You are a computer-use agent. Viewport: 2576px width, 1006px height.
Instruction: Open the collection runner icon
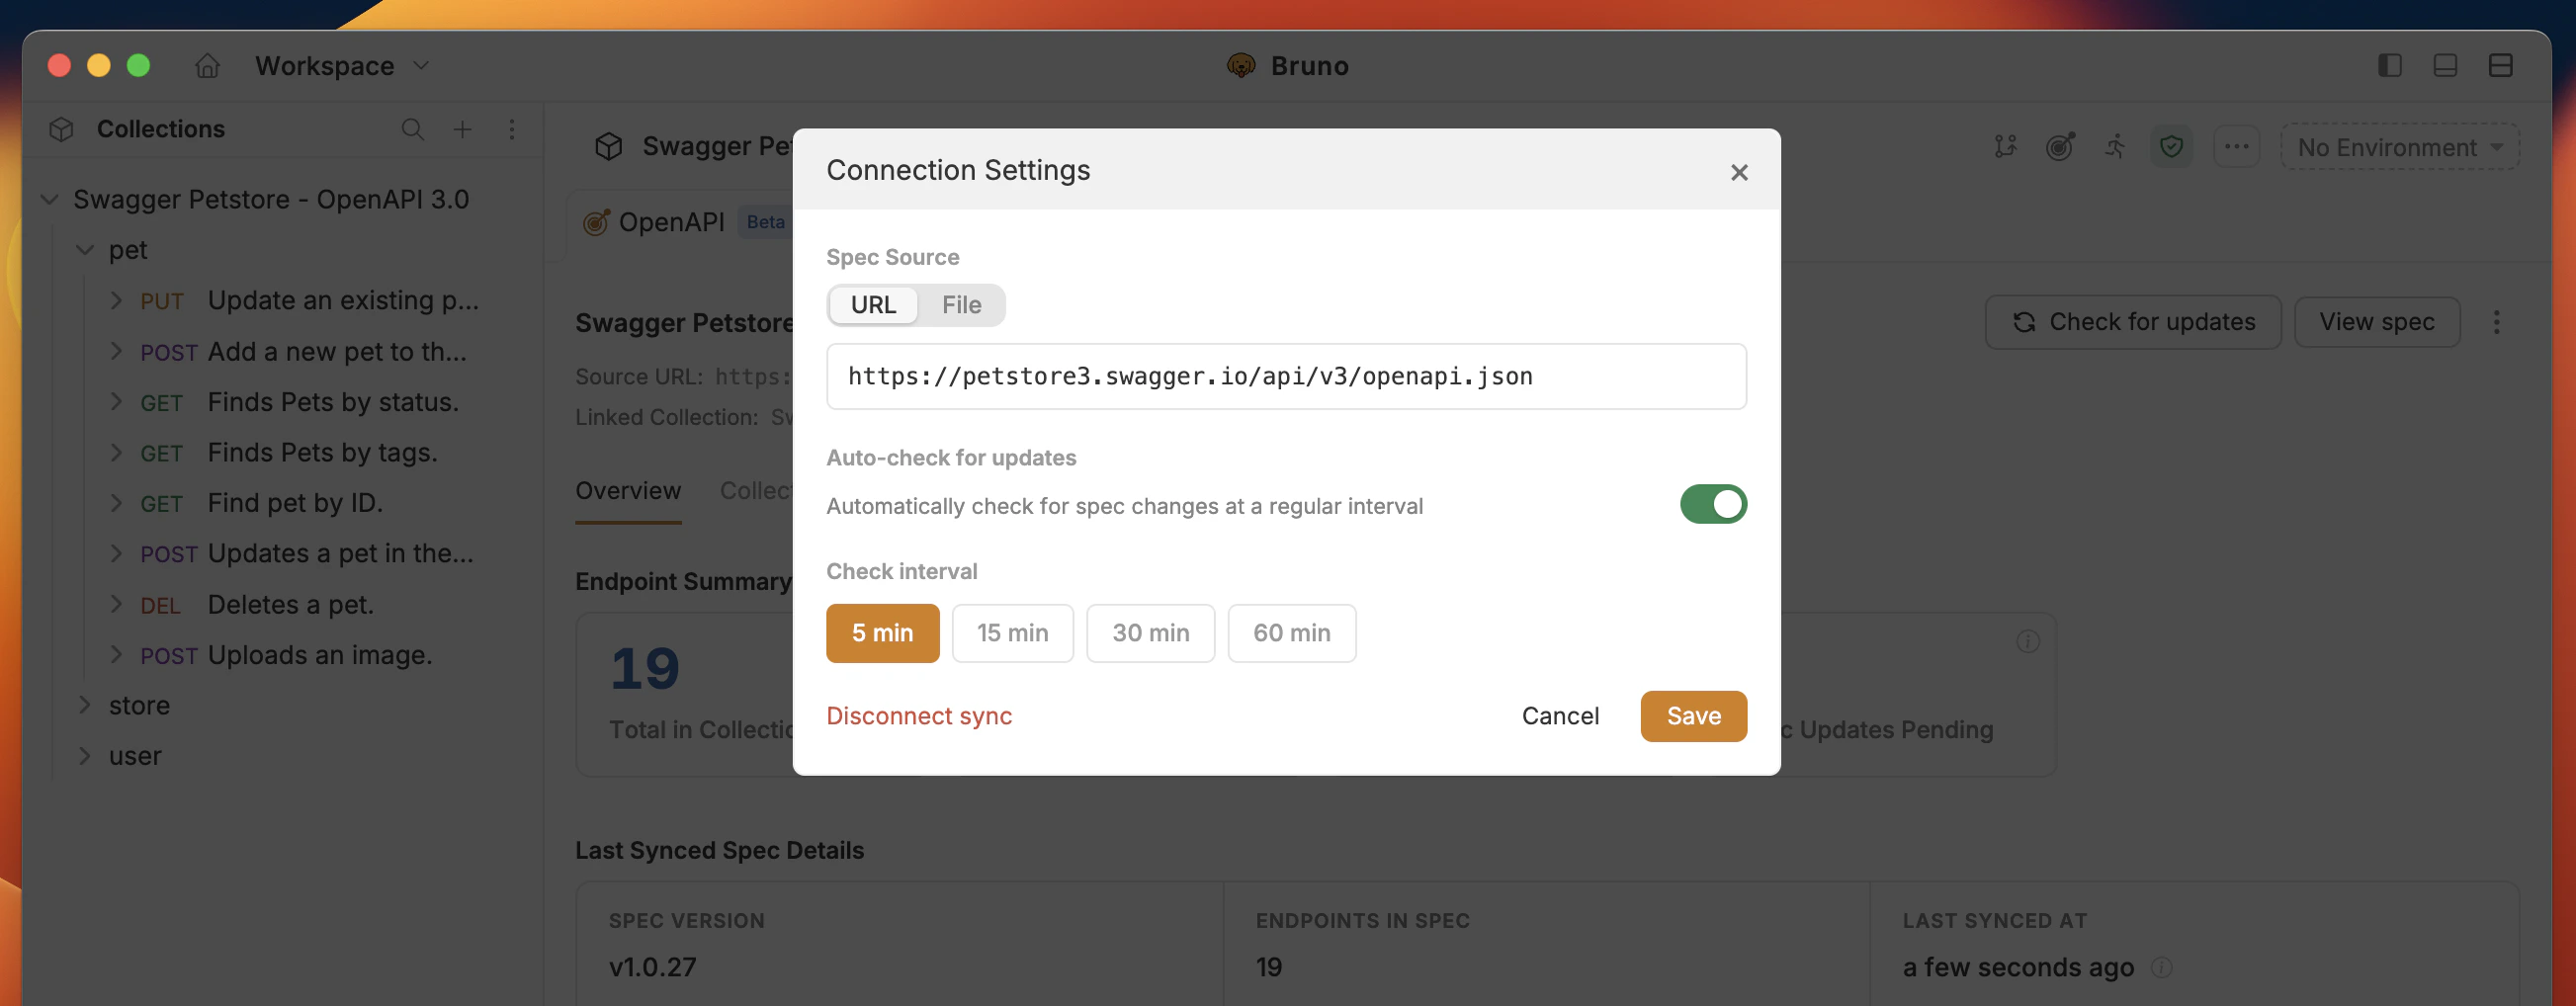click(2115, 147)
